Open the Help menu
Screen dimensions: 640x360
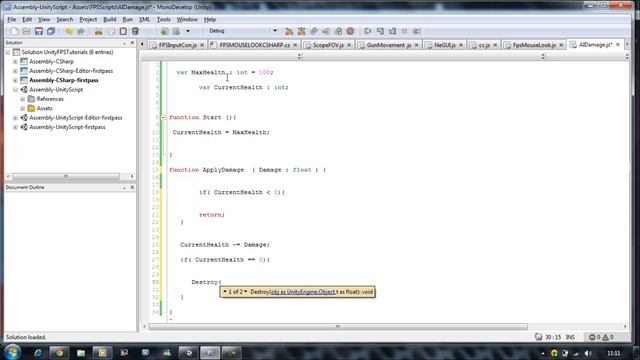click(x=210, y=19)
